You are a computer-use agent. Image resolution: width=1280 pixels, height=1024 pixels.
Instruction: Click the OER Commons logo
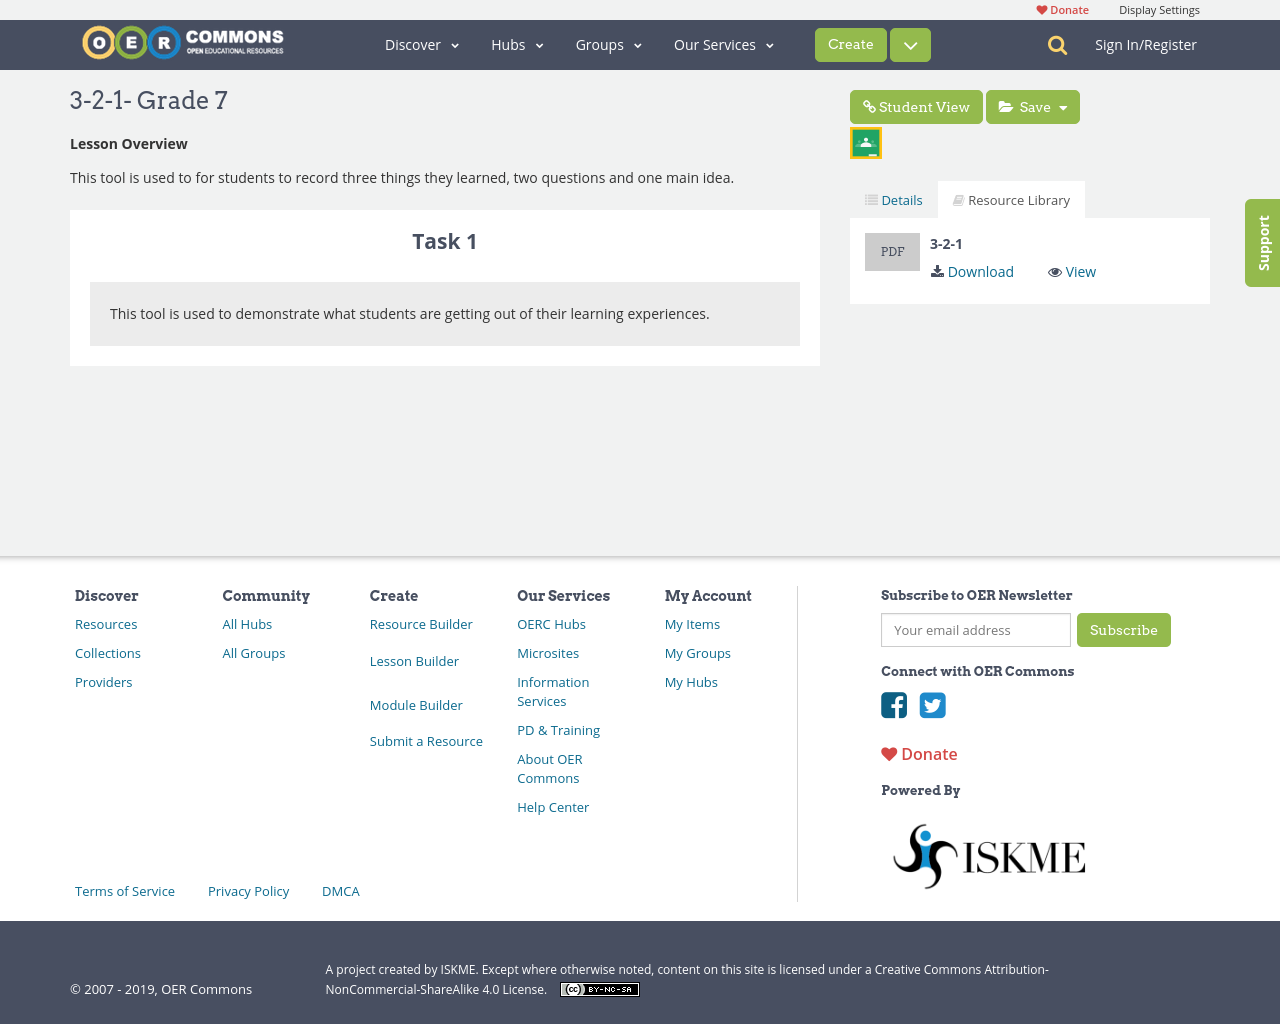182,42
